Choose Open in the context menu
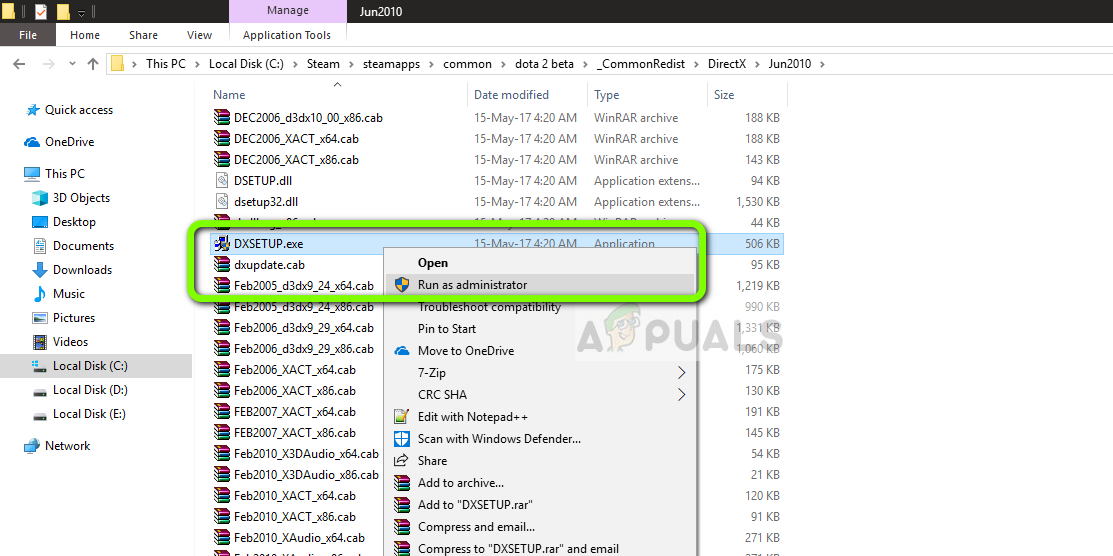 (541, 263)
